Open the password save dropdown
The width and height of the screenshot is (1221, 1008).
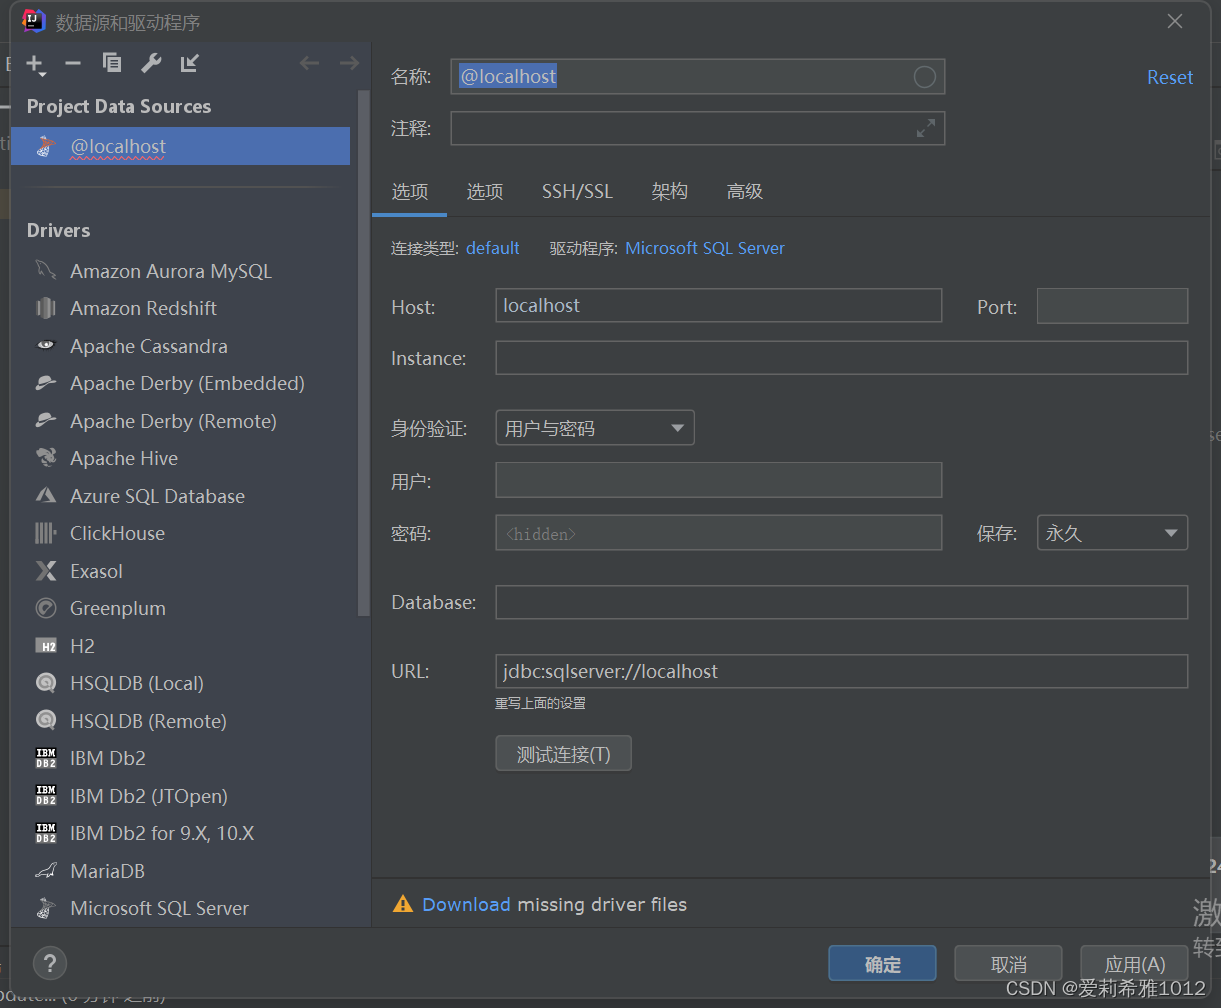1112,533
